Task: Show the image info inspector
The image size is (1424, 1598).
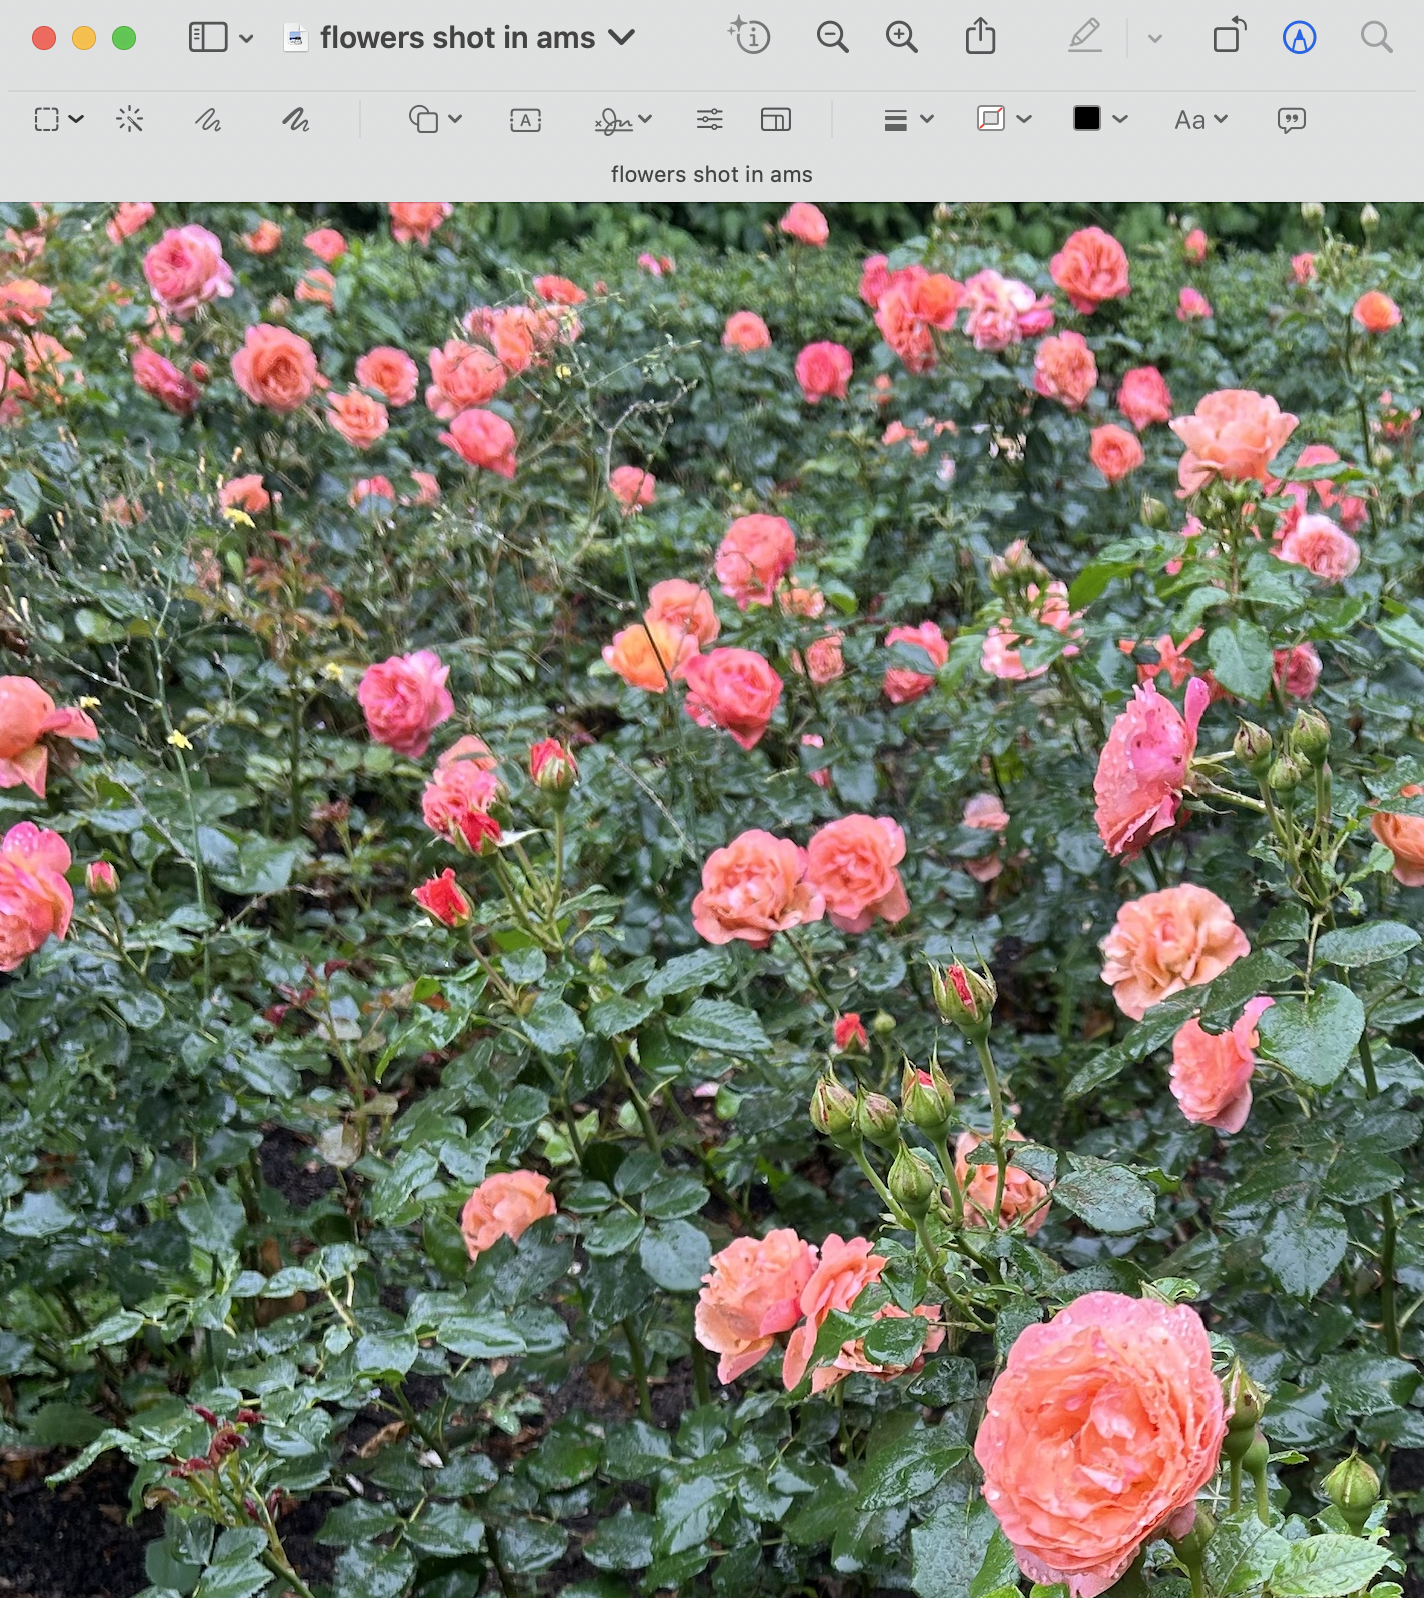Action: pyautogui.click(x=748, y=37)
